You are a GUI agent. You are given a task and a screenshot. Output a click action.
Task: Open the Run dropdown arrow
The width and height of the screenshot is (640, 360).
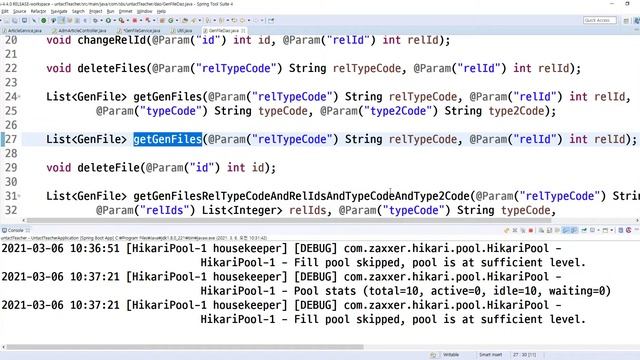point(114,20)
